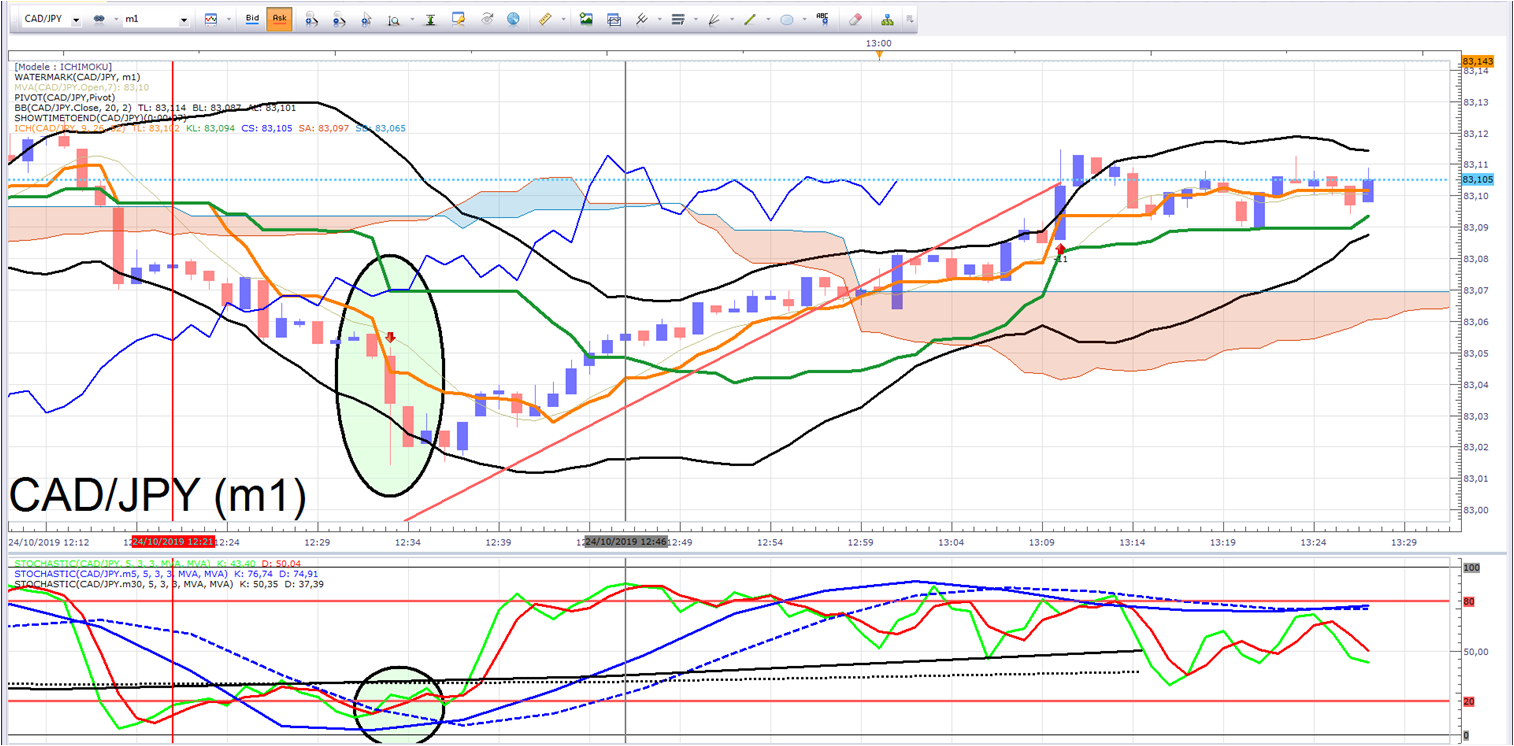Click the [Modele : ICHIMOKU] label
Screen dimensions: 1514x746
coord(64,66)
